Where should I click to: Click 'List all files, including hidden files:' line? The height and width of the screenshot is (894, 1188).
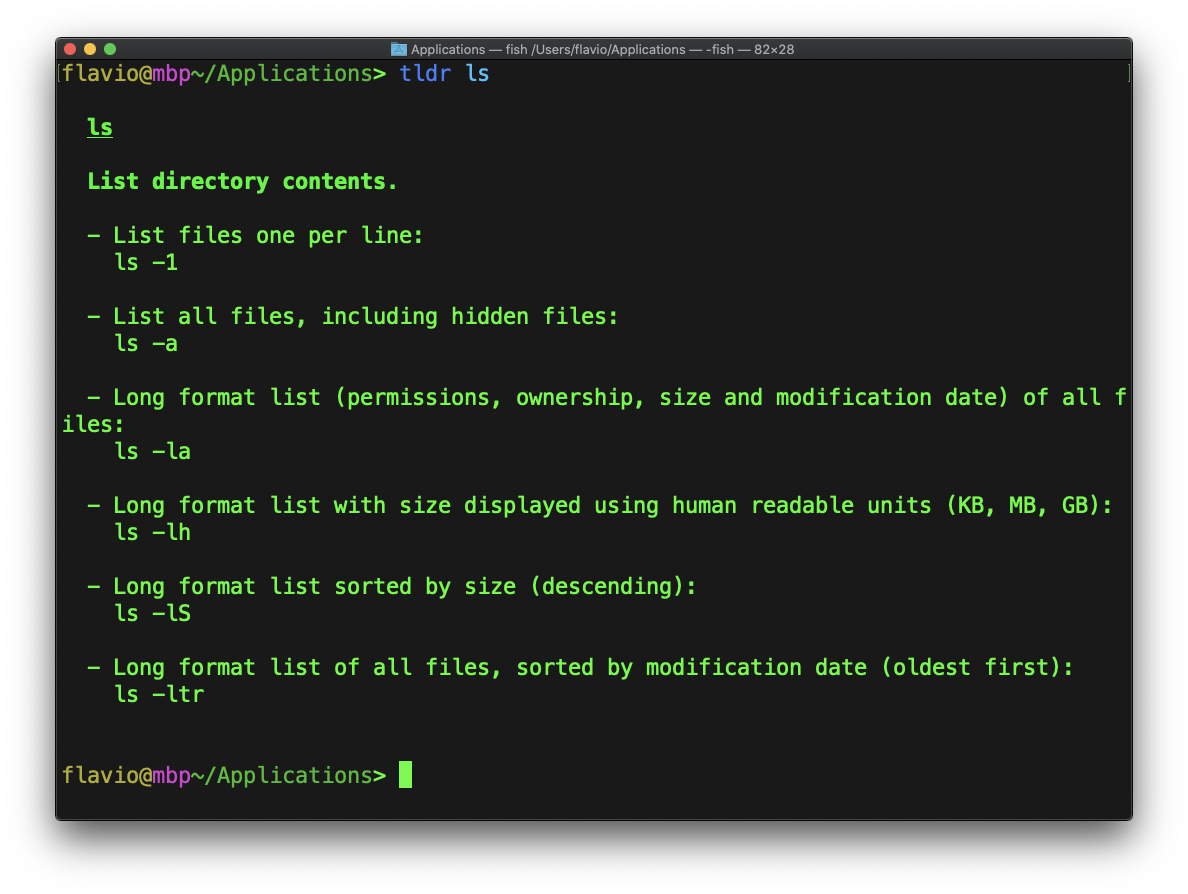(x=365, y=317)
